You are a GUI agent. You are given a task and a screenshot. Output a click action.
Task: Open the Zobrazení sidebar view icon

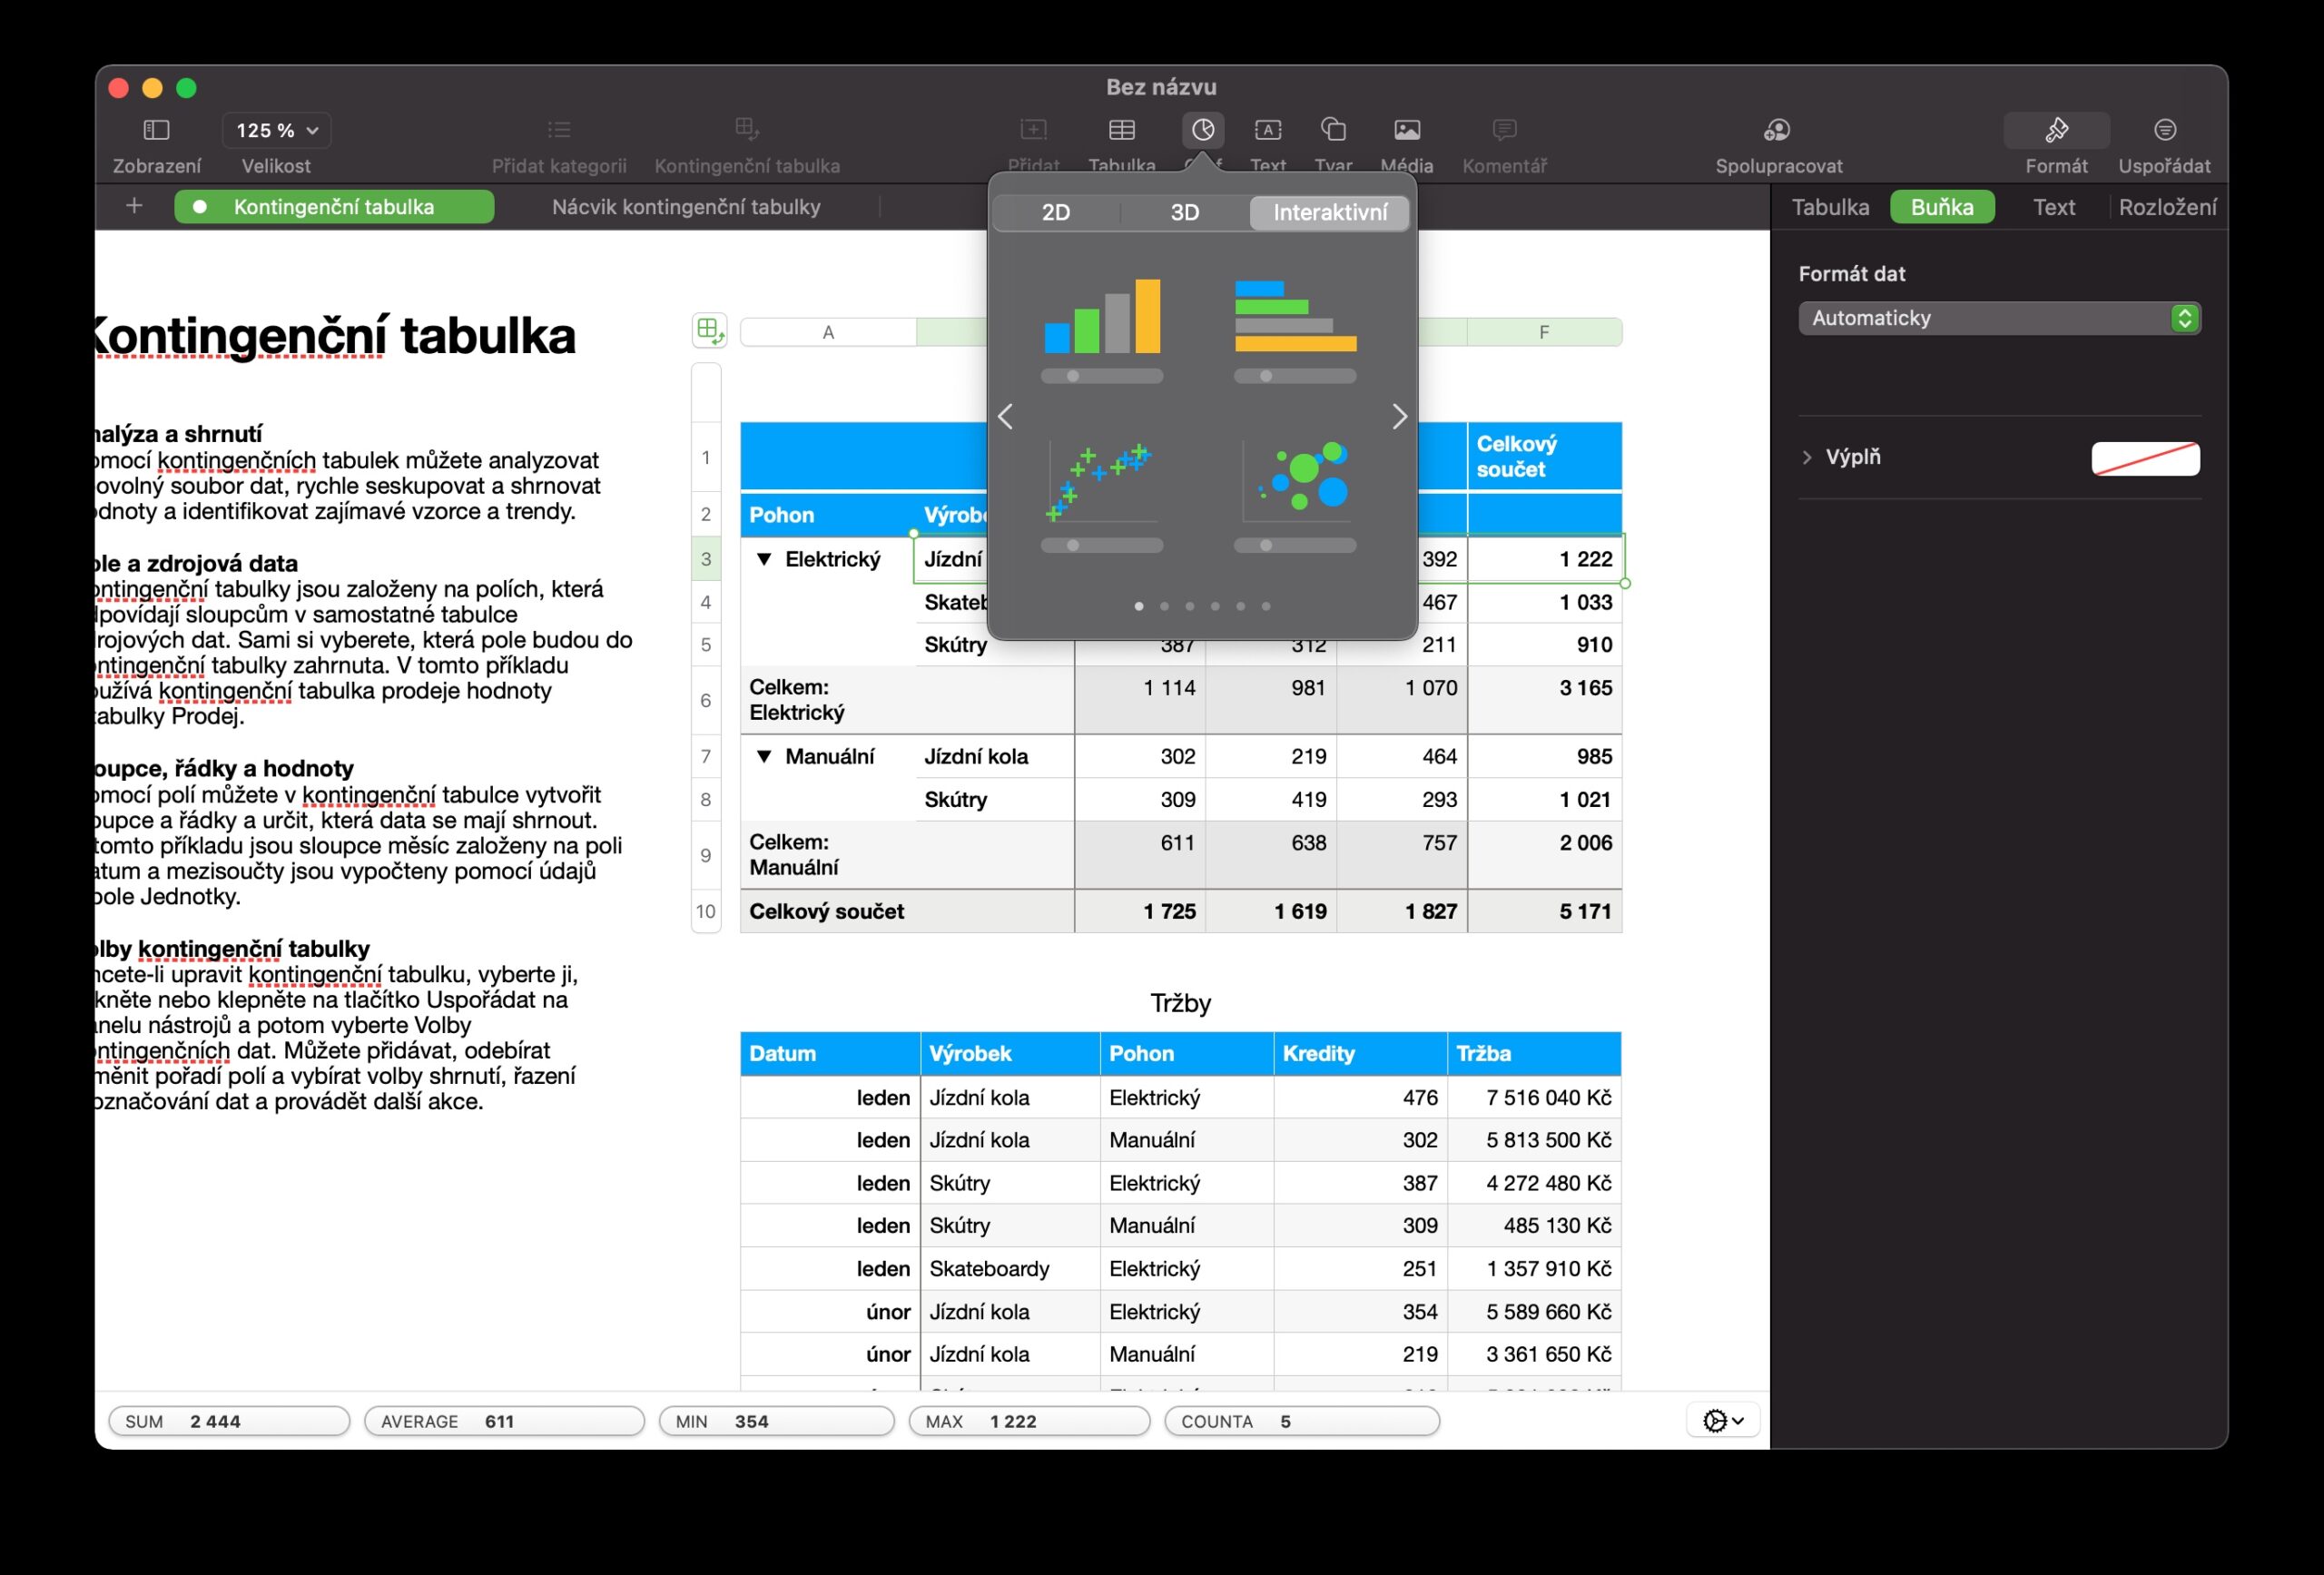tap(156, 130)
